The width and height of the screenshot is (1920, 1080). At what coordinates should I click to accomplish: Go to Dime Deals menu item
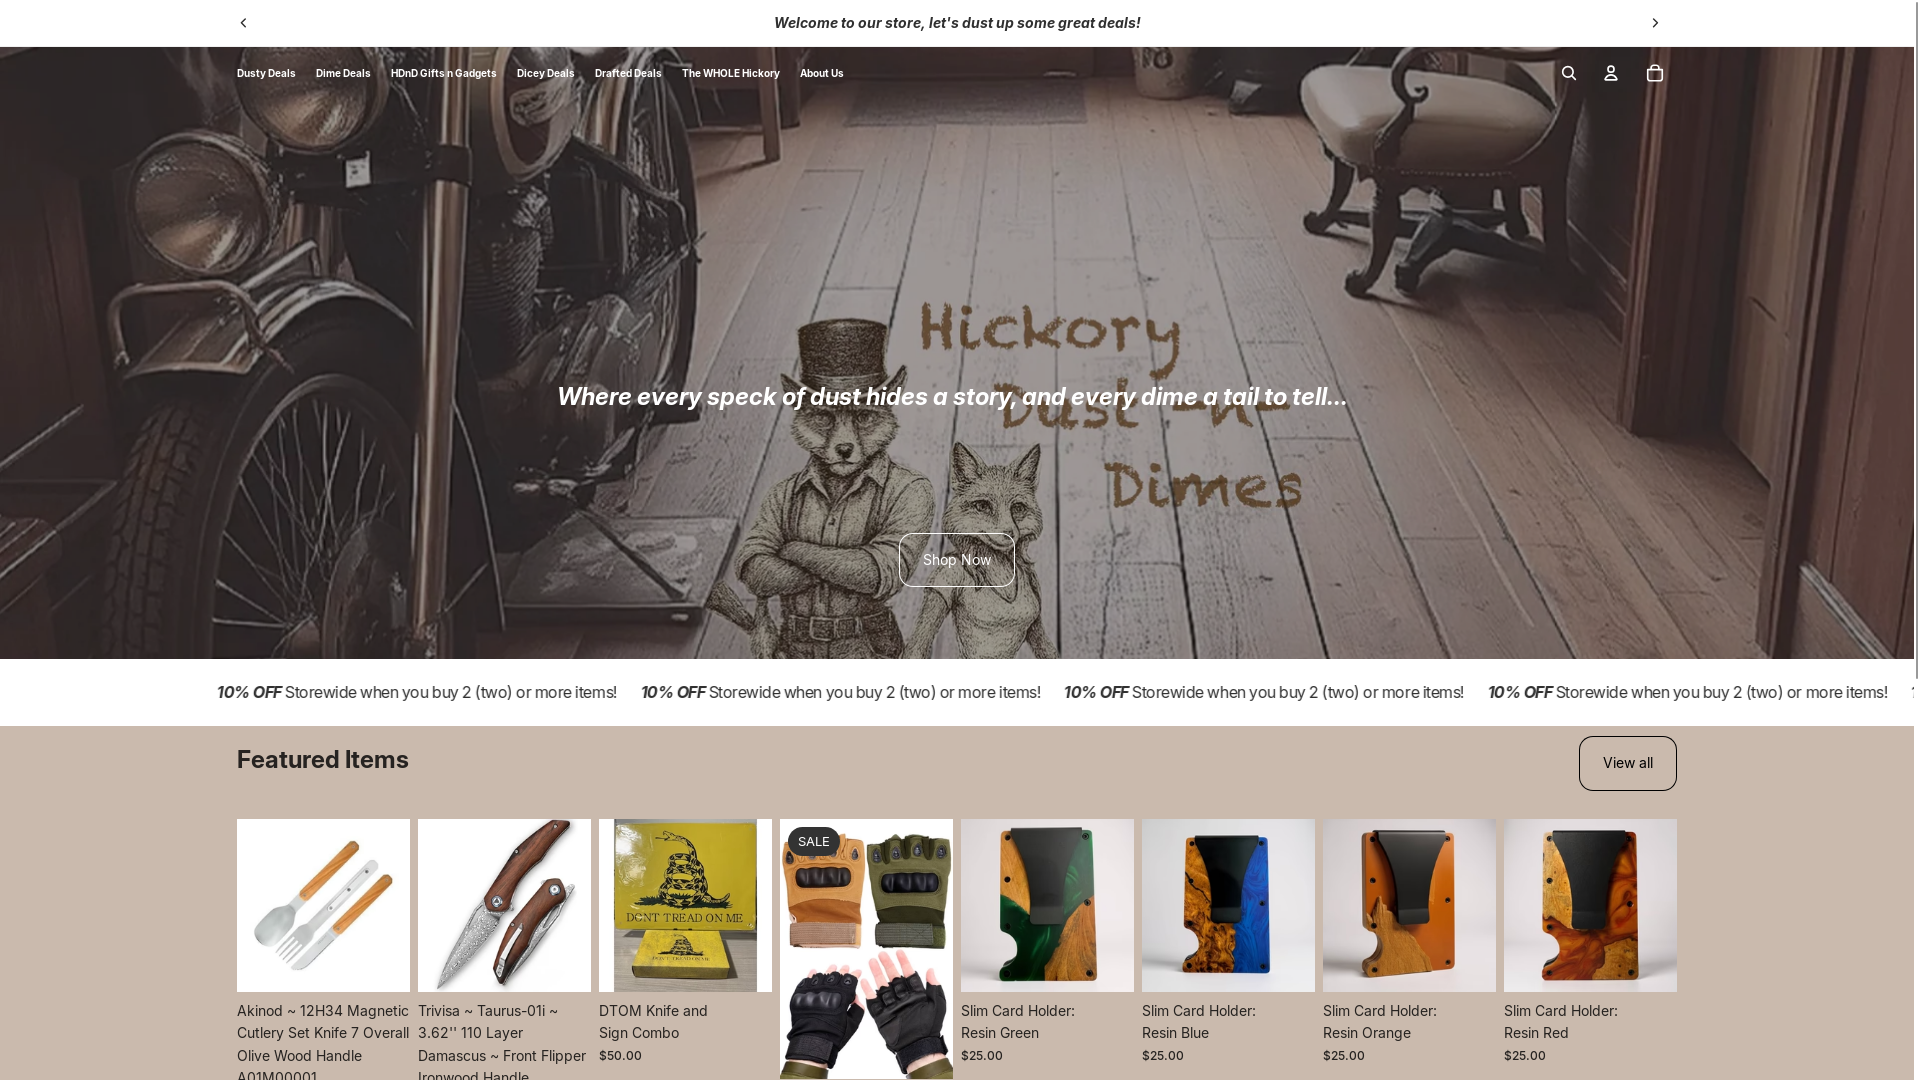[343, 73]
